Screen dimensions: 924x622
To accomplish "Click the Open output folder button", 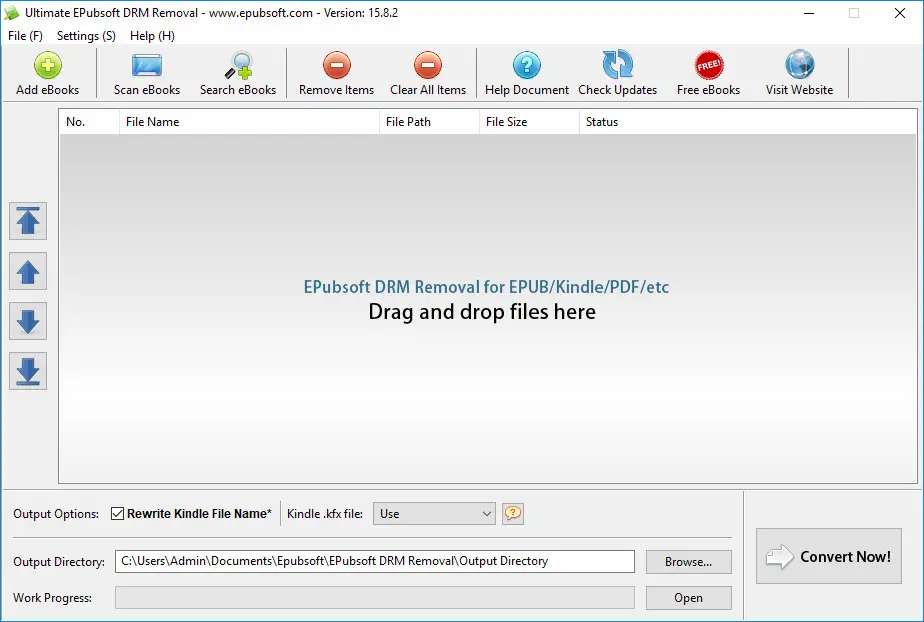I will [688, 598].
